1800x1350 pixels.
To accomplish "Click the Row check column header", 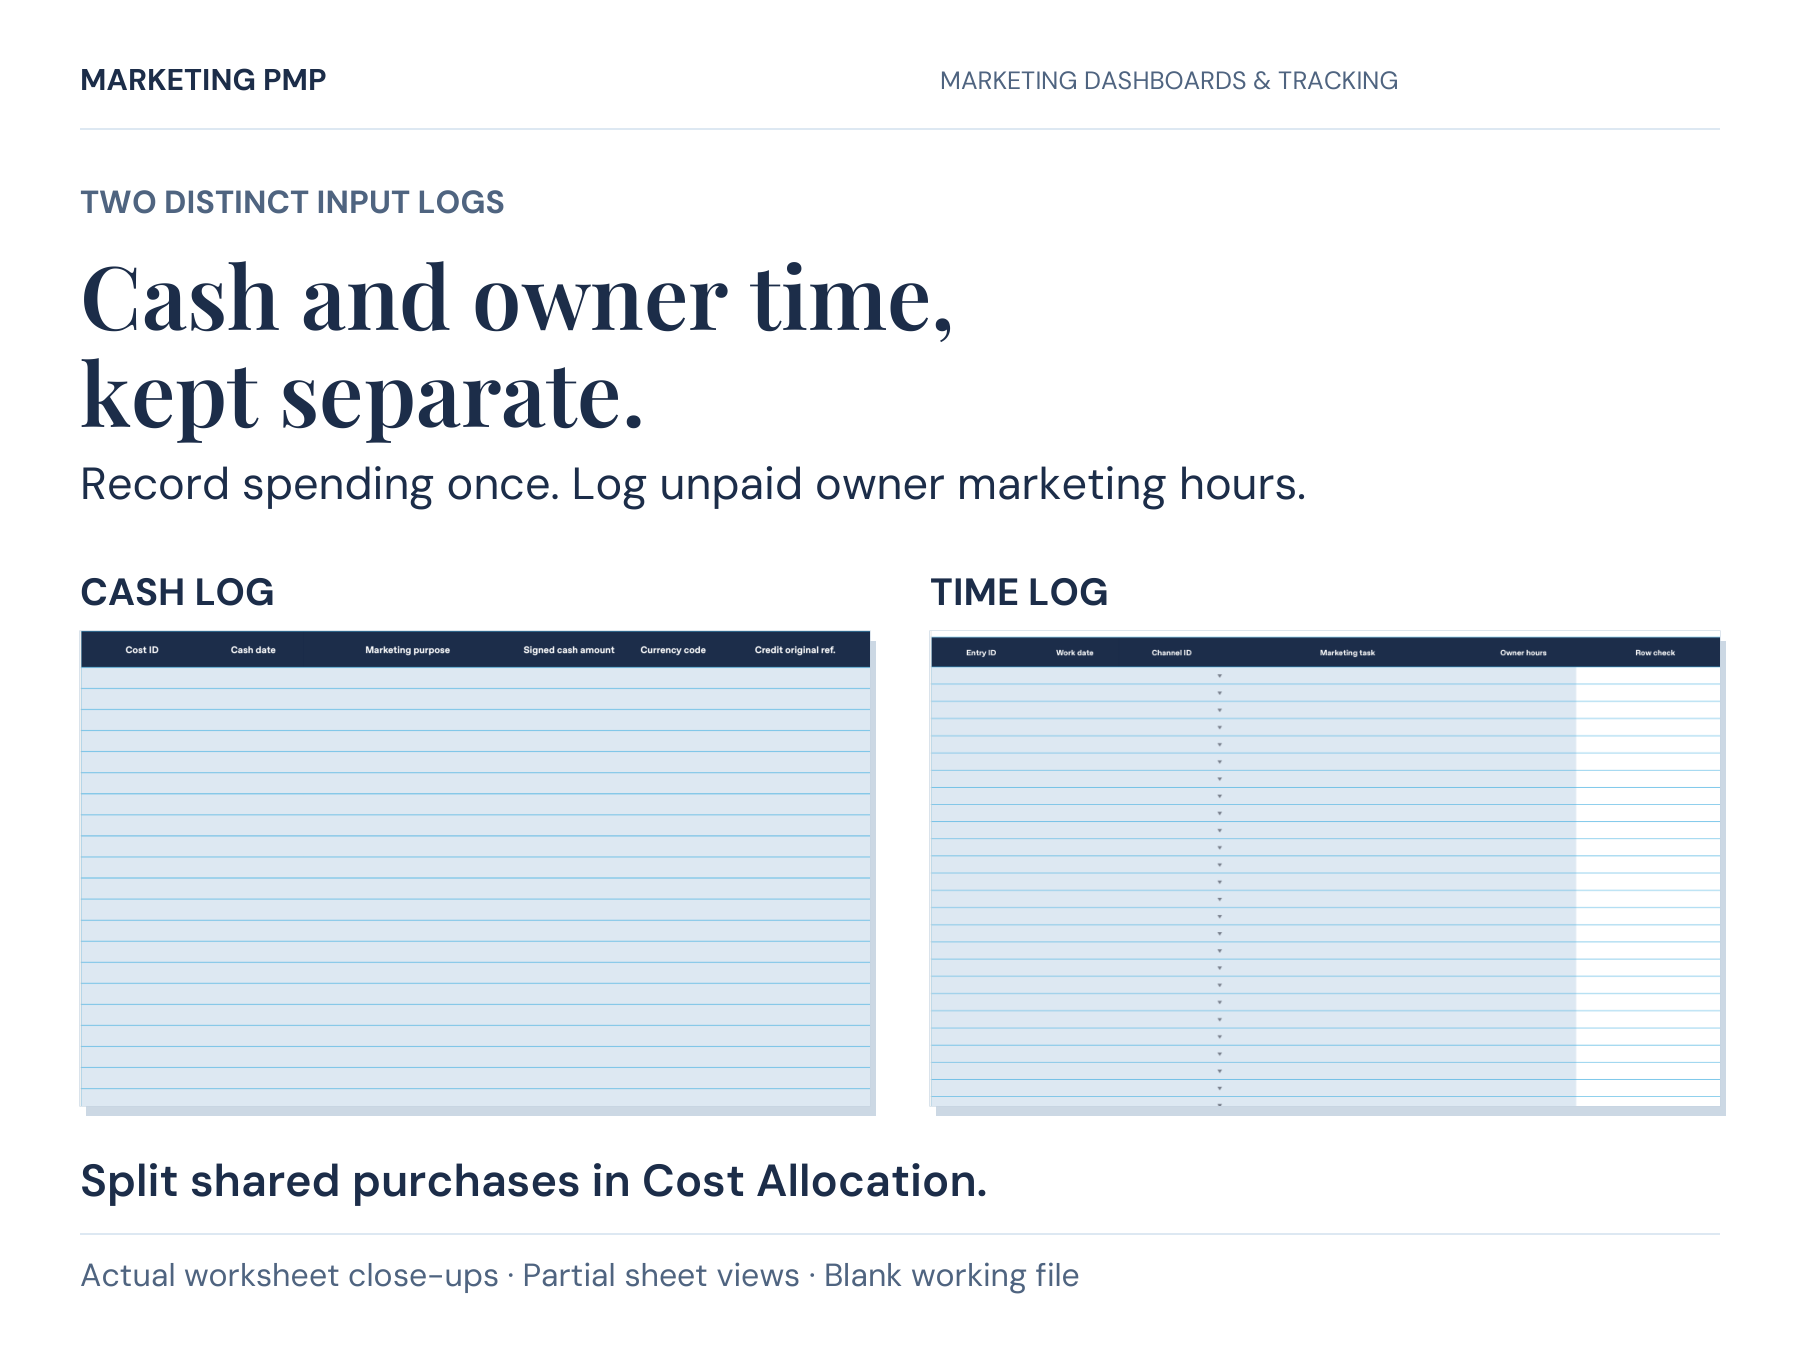I will (1655, 653).
